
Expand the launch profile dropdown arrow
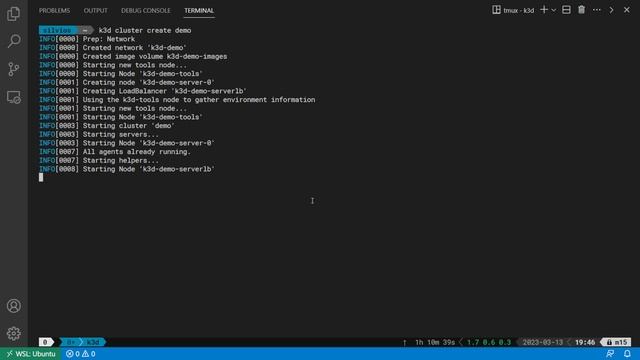click(x=553, y=10)
